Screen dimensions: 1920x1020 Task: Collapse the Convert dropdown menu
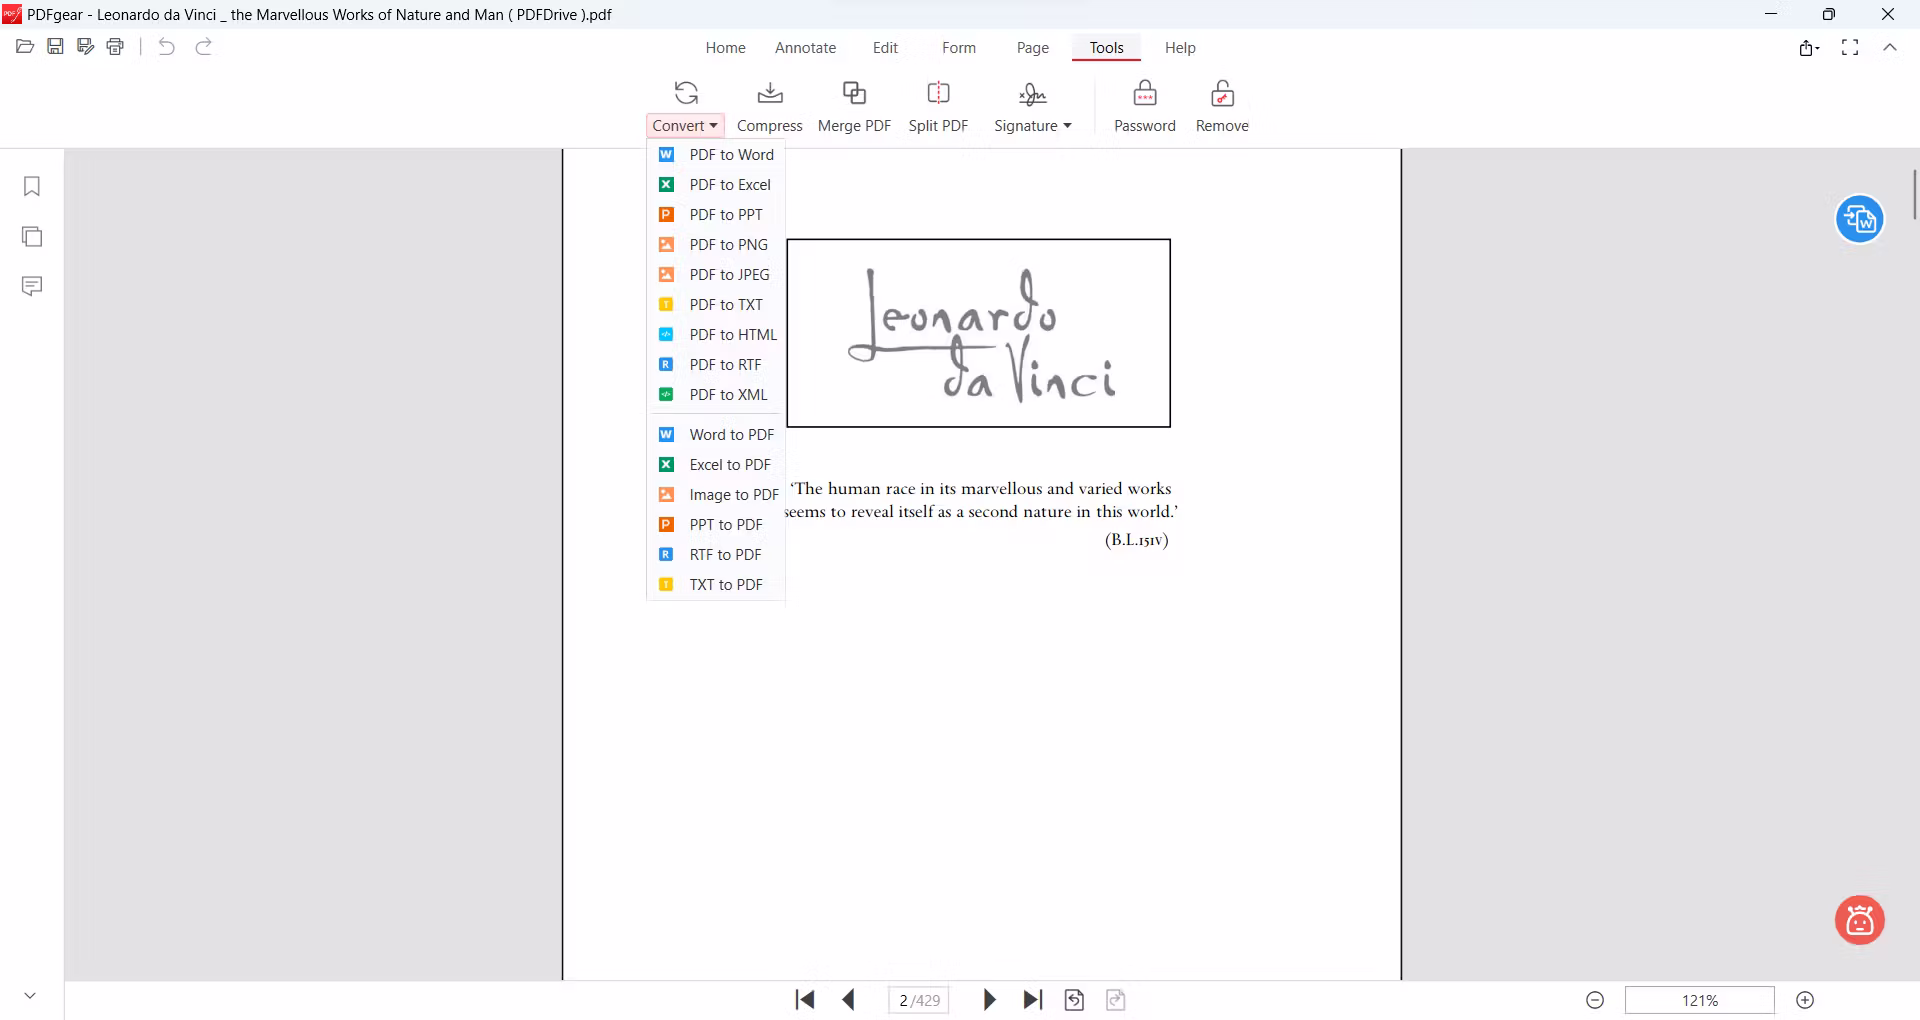[x=685, y=126]
